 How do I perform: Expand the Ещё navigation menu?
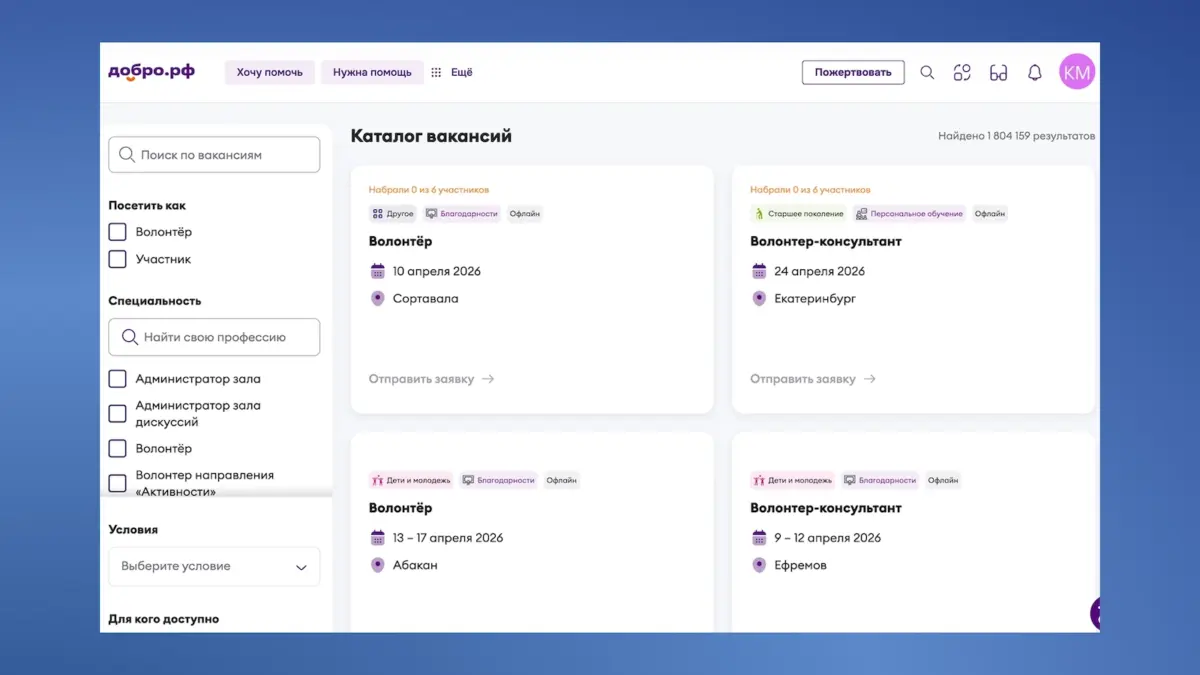(x=461, y=72)
